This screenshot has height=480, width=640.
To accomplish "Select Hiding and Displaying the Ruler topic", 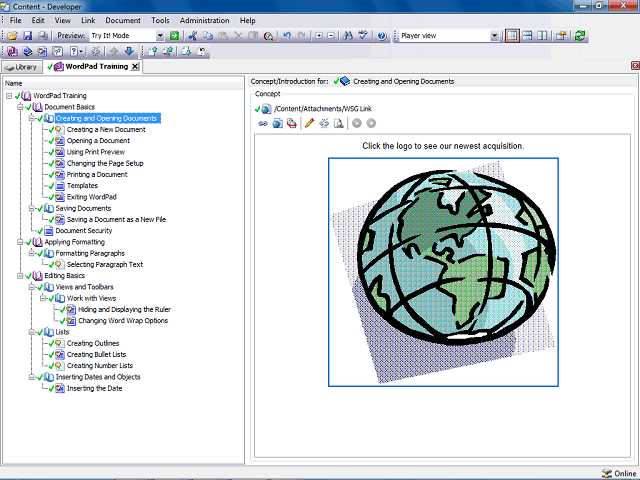I will (x=124, y=309).
